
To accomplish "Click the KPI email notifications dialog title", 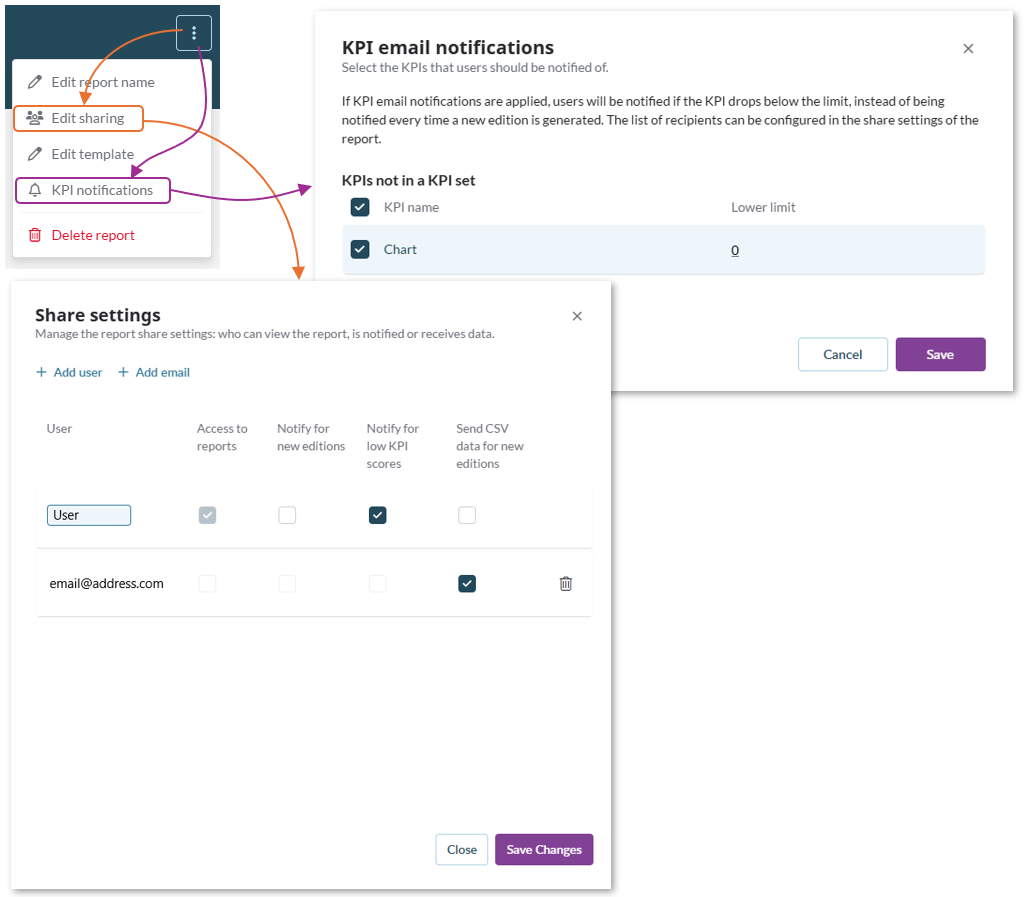I will [x=447, y=47].
